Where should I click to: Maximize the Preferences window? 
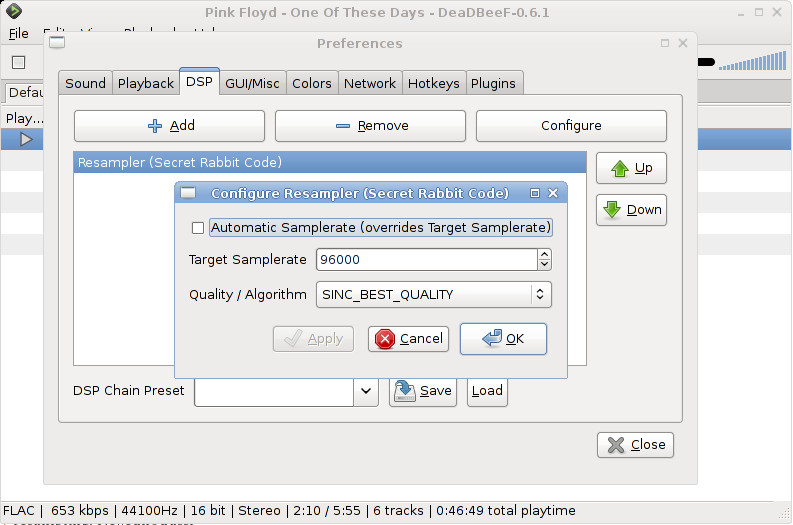click(x=665, y=43)
